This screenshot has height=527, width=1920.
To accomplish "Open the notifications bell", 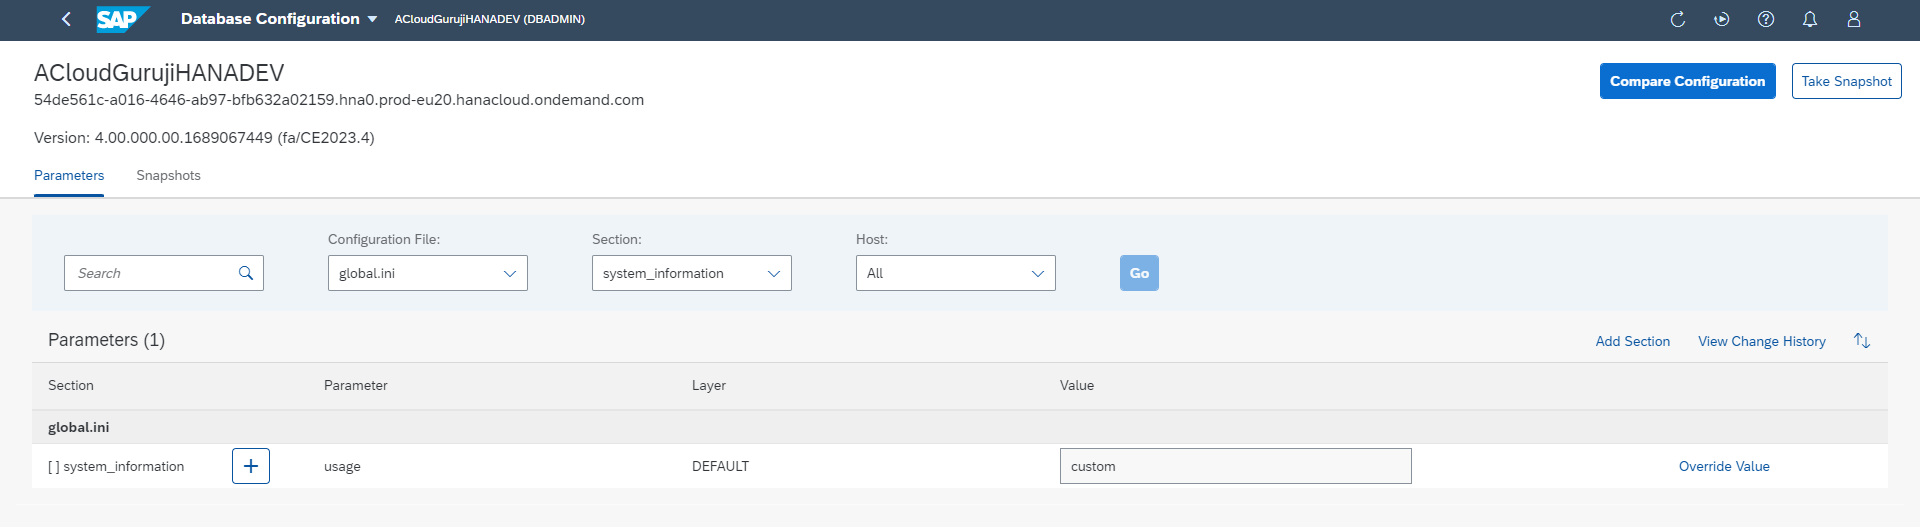I will (1810, 19).
